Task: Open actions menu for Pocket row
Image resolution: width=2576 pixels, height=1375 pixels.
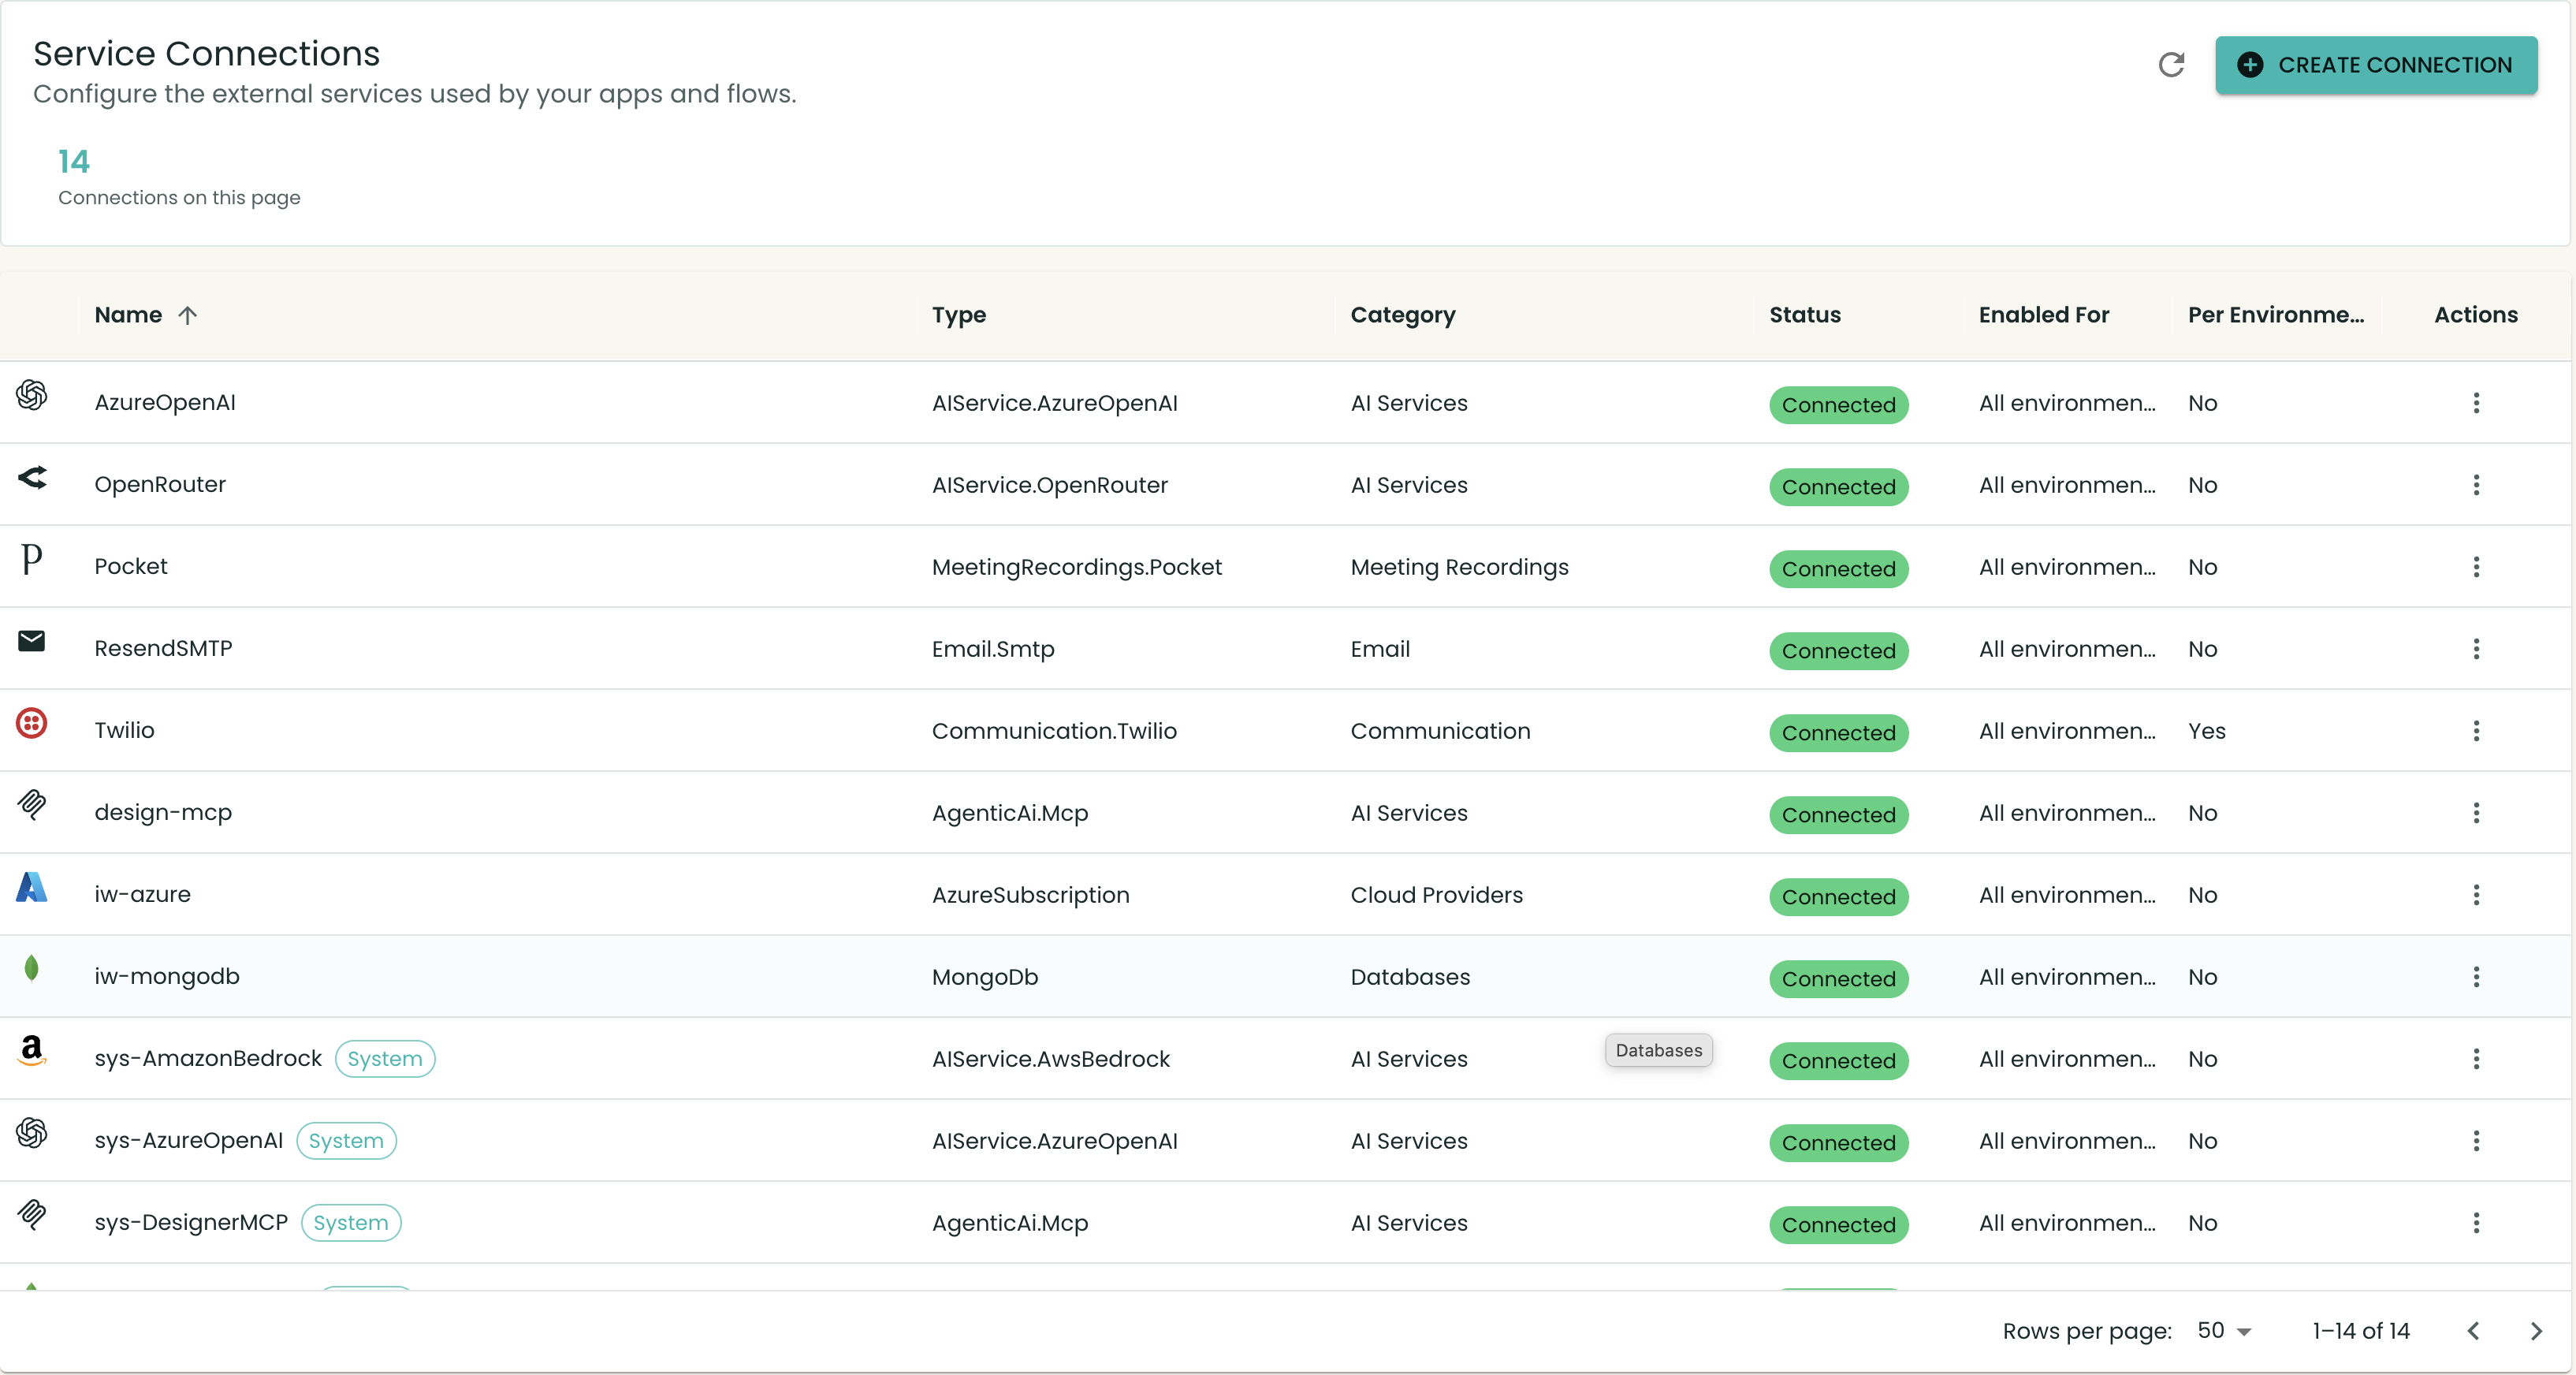Action: point(2476,567)
